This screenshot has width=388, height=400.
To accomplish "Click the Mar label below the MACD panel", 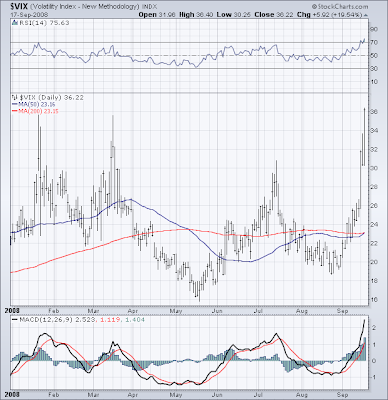I will pyautogui.click(x=94, y=394).
